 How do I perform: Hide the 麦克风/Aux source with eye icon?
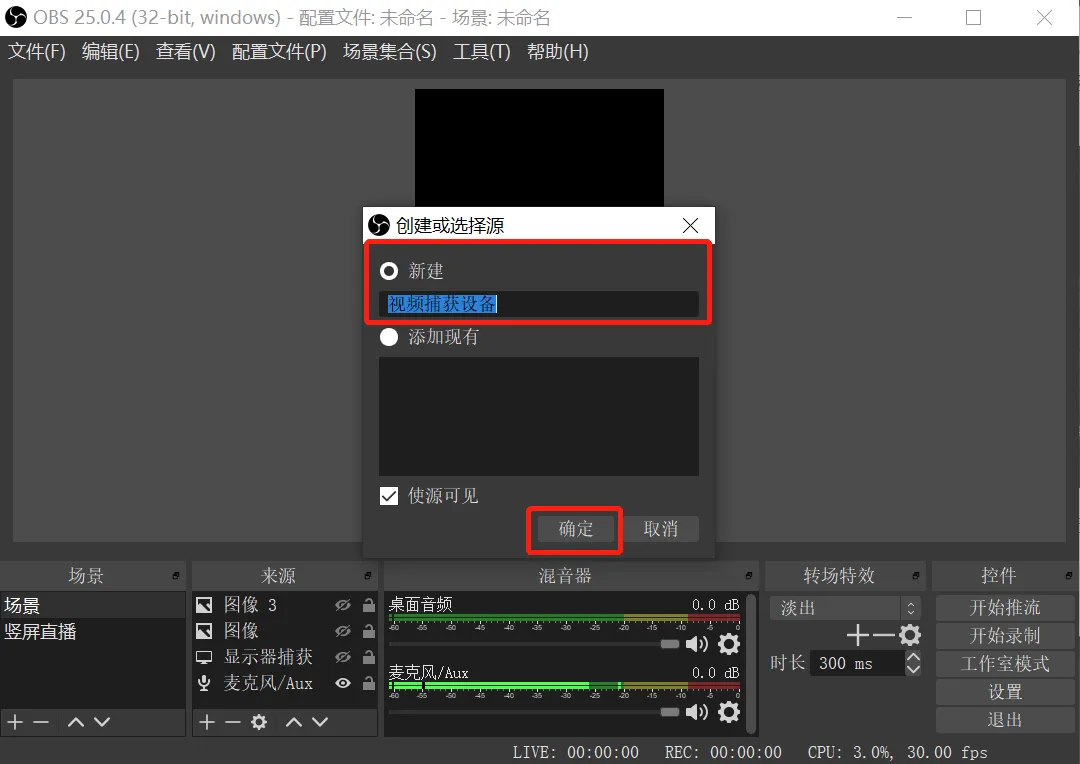click(342, 683)
